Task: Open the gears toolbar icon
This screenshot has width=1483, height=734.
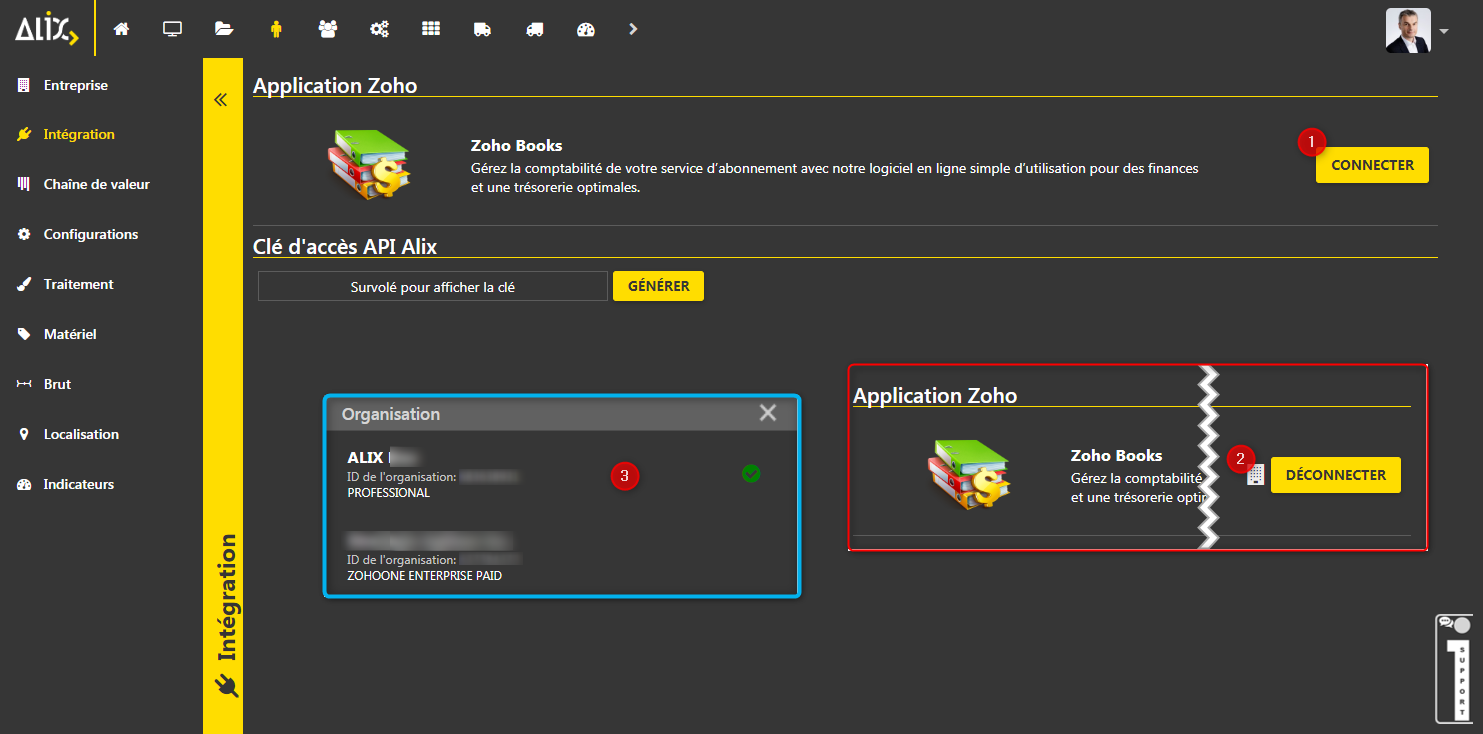Action: tap(380, 29)
